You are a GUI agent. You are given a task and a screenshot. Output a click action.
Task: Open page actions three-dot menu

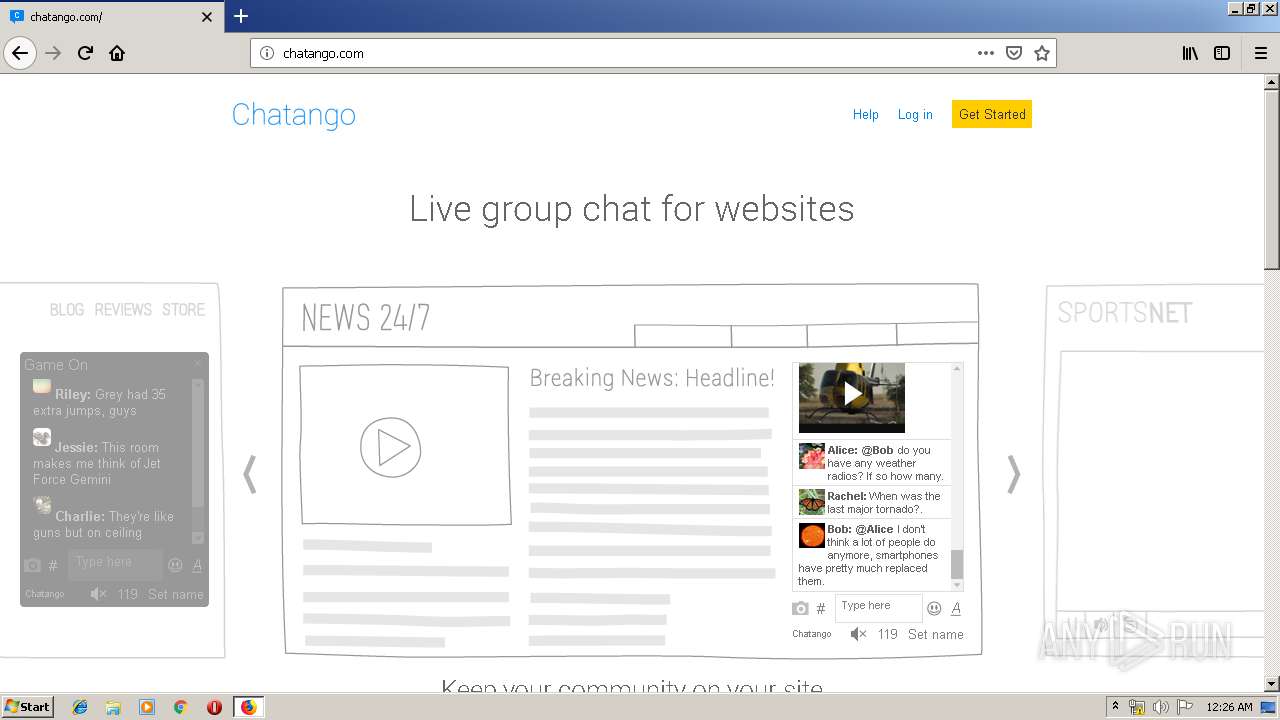click(x=986, y=53)
